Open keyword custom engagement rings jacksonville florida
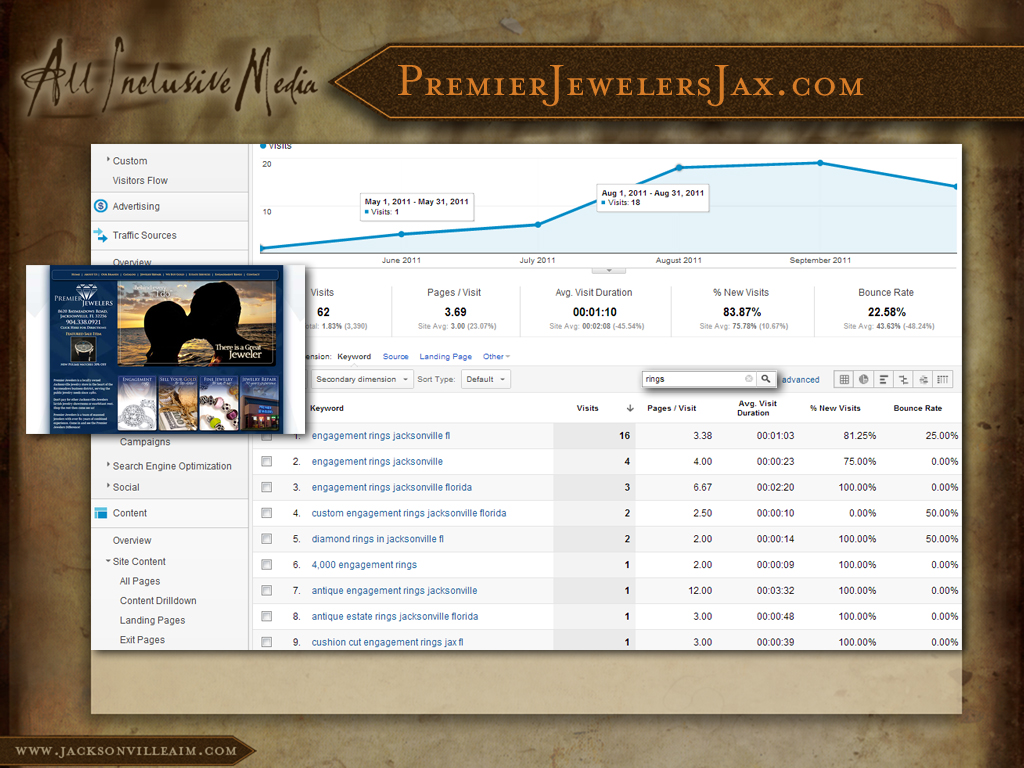The height and width of the screenshot is (768, 1024). [x=408, y=513]
